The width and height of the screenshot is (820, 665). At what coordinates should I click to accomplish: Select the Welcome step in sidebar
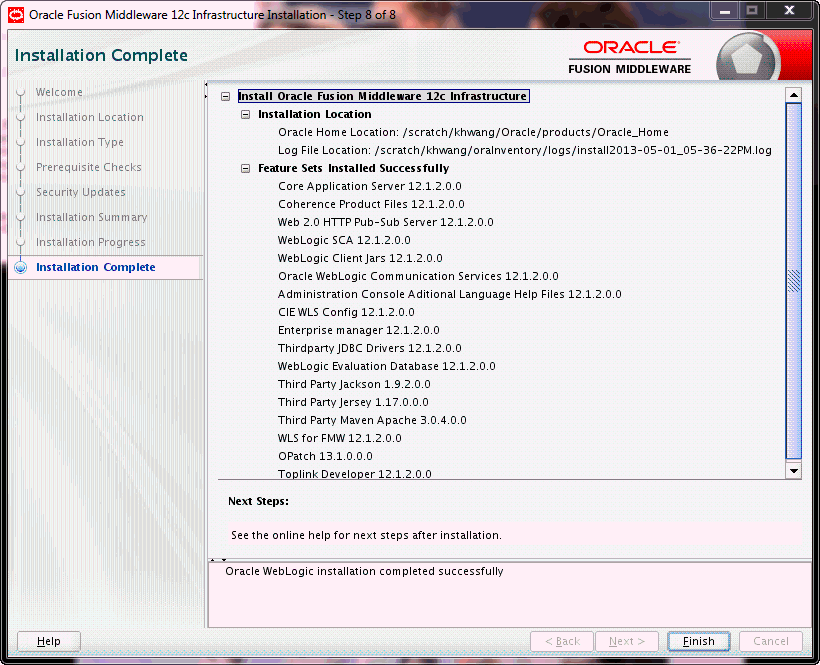pyautogui.click(x=59, y=92)
